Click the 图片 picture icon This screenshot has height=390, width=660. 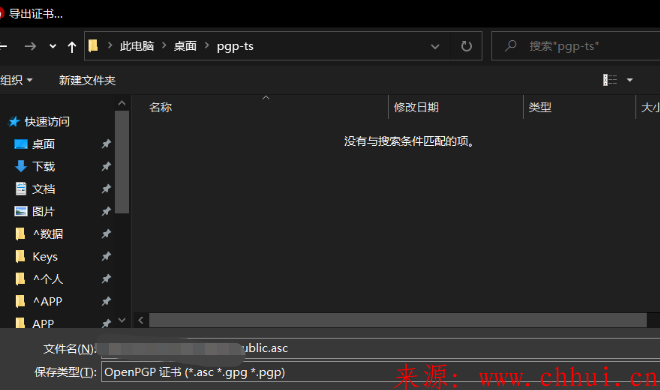[x=21, y=211]
